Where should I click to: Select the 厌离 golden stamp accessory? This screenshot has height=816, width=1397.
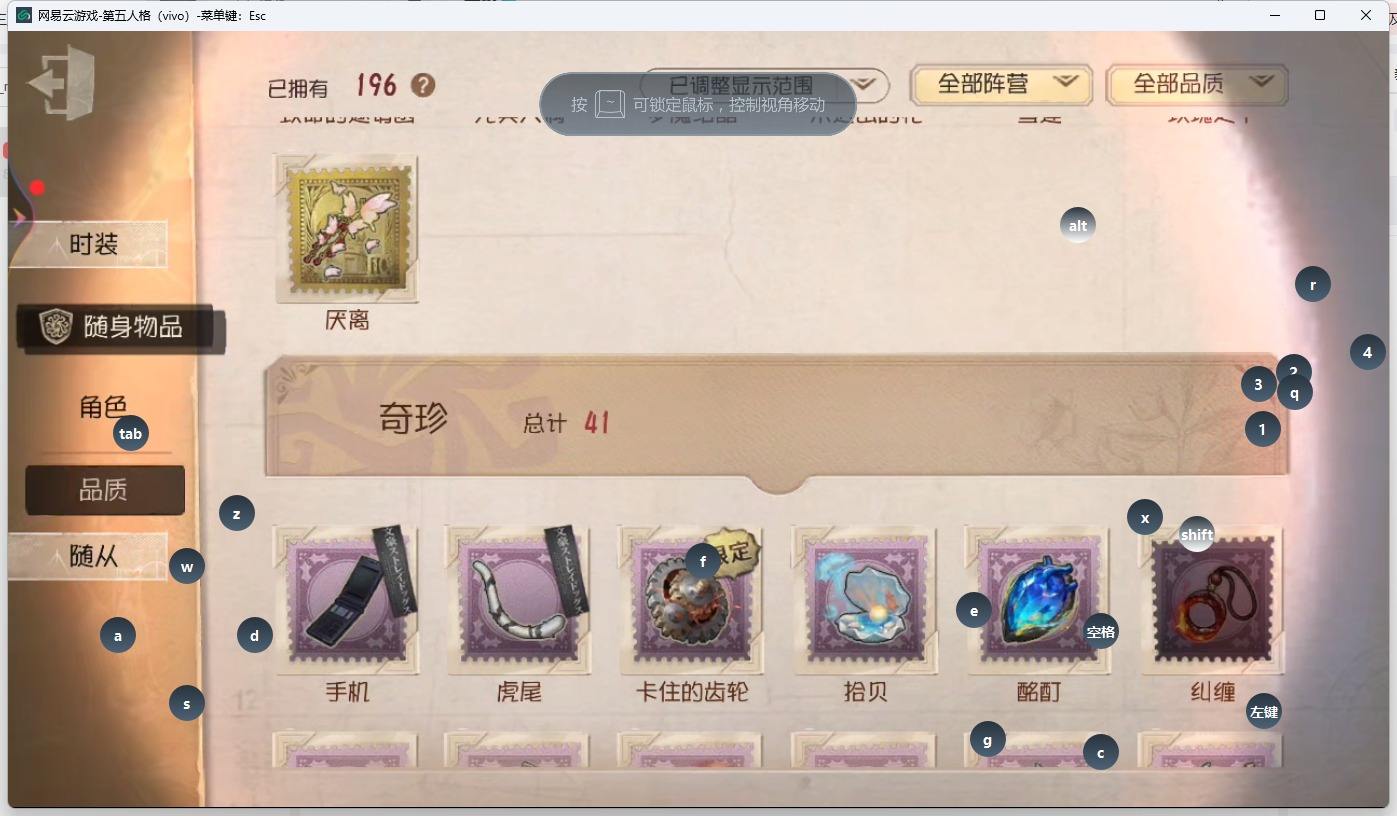click(x=347, y=228)
